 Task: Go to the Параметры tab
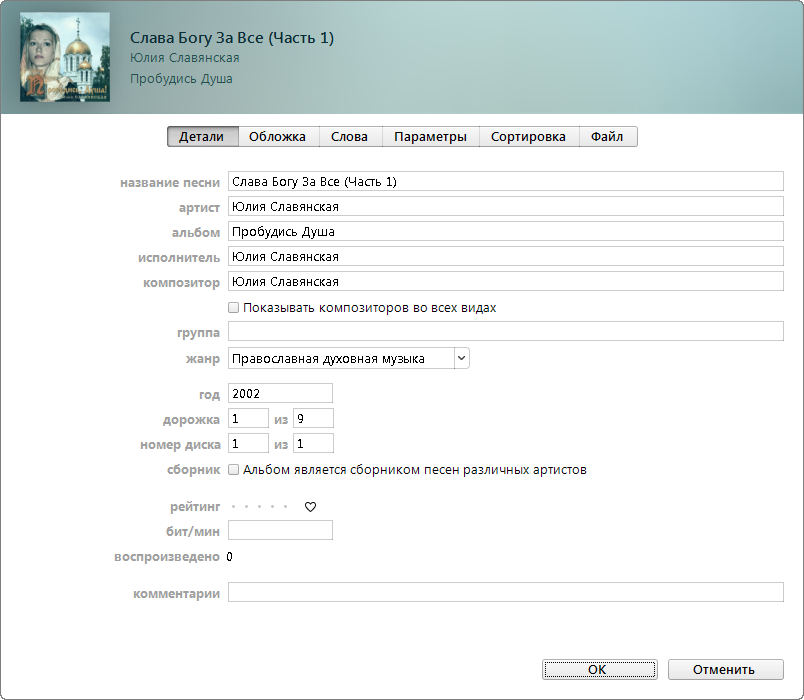(x=430, y=137)
